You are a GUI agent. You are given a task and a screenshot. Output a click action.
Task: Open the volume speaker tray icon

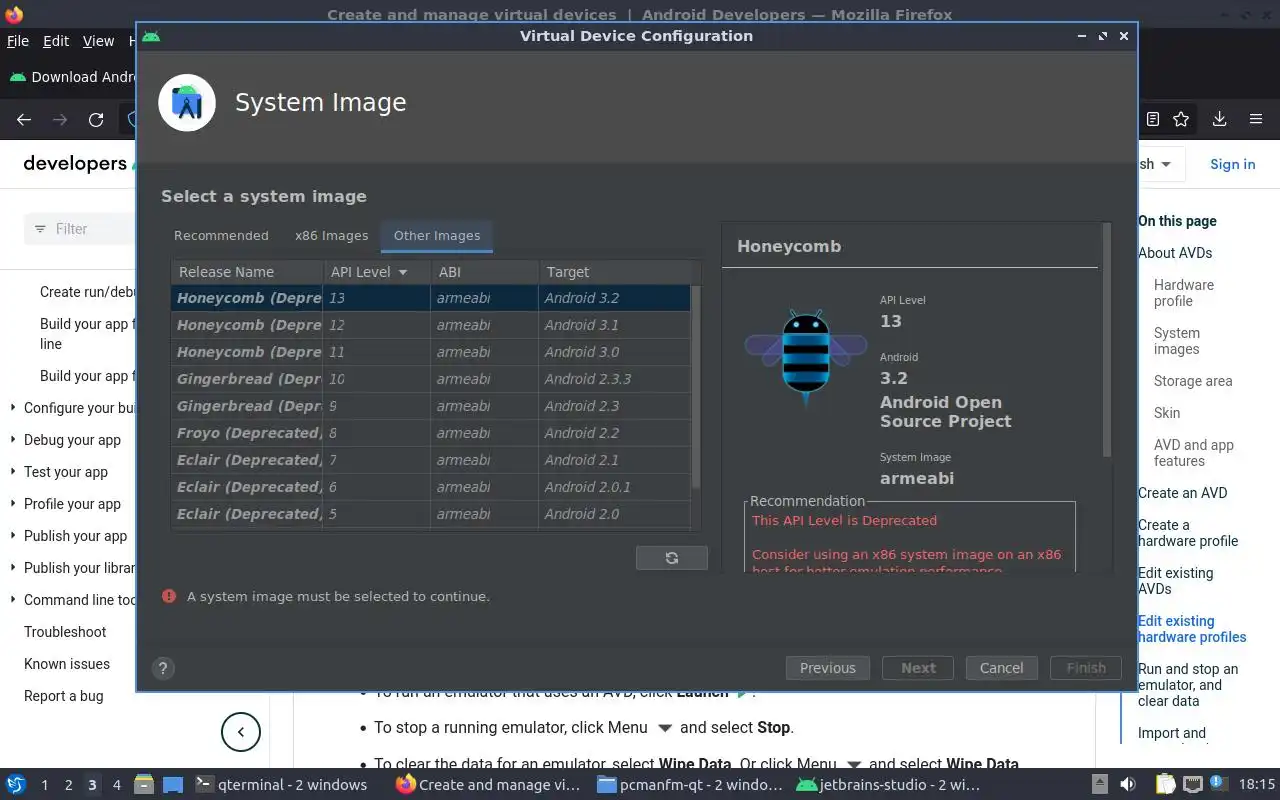[x=1127, y=784]
